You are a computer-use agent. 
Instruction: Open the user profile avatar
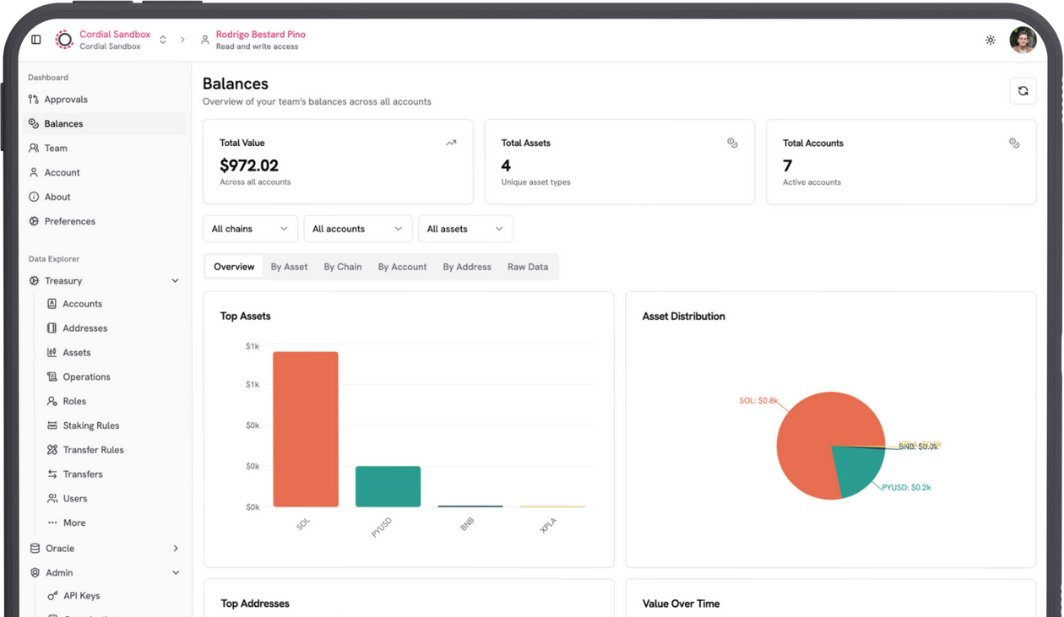tap(1022, 40)
